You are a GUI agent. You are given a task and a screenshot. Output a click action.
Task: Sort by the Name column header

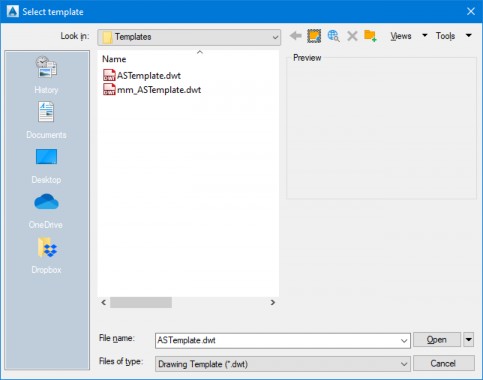point(114,59)
